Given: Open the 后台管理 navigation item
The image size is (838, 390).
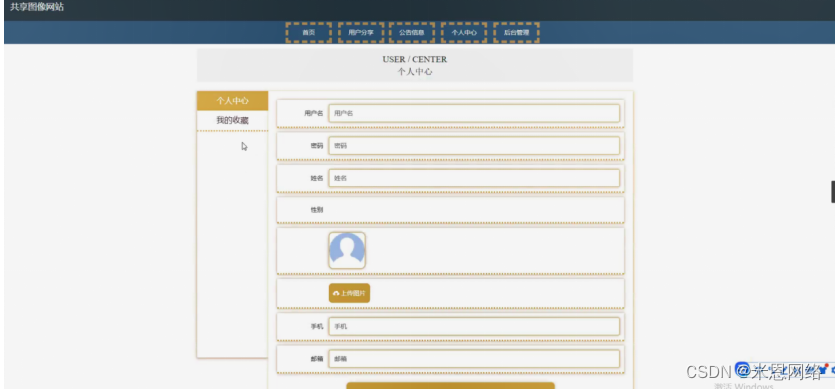Looking at the screenshot, I should 516,33.
